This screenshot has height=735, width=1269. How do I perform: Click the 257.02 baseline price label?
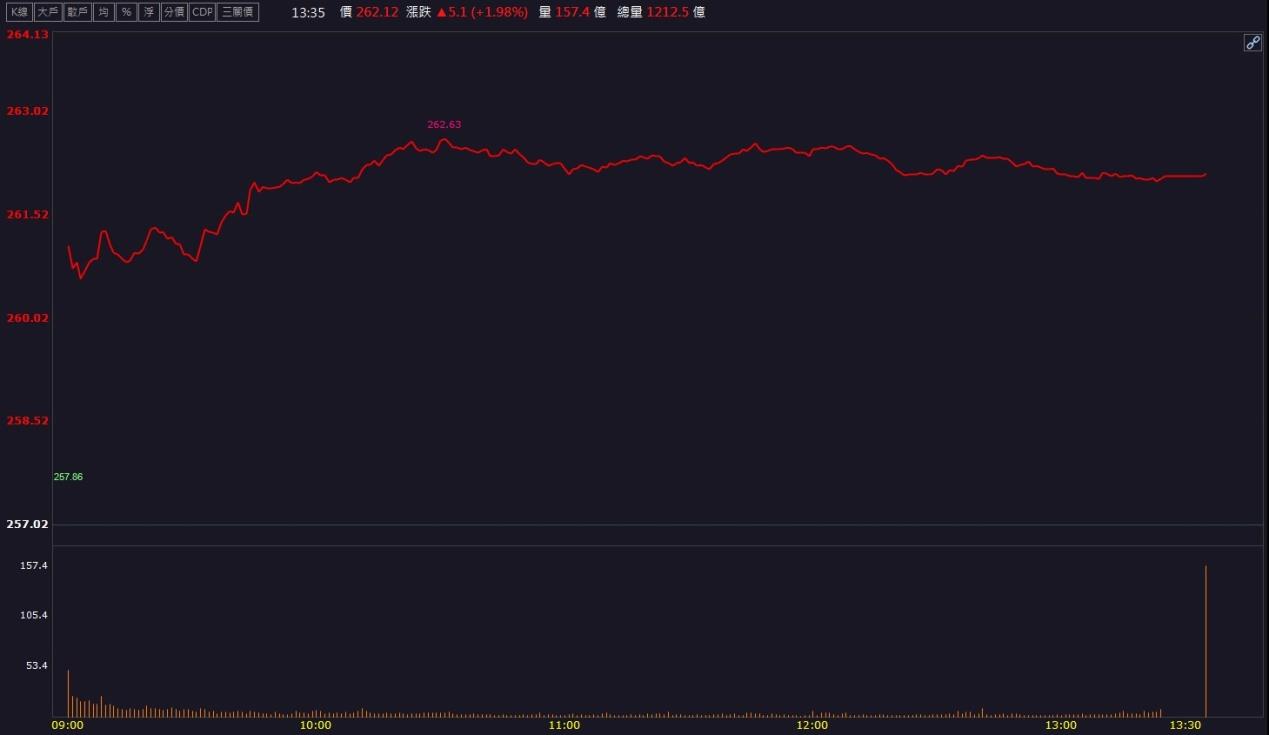27,524
